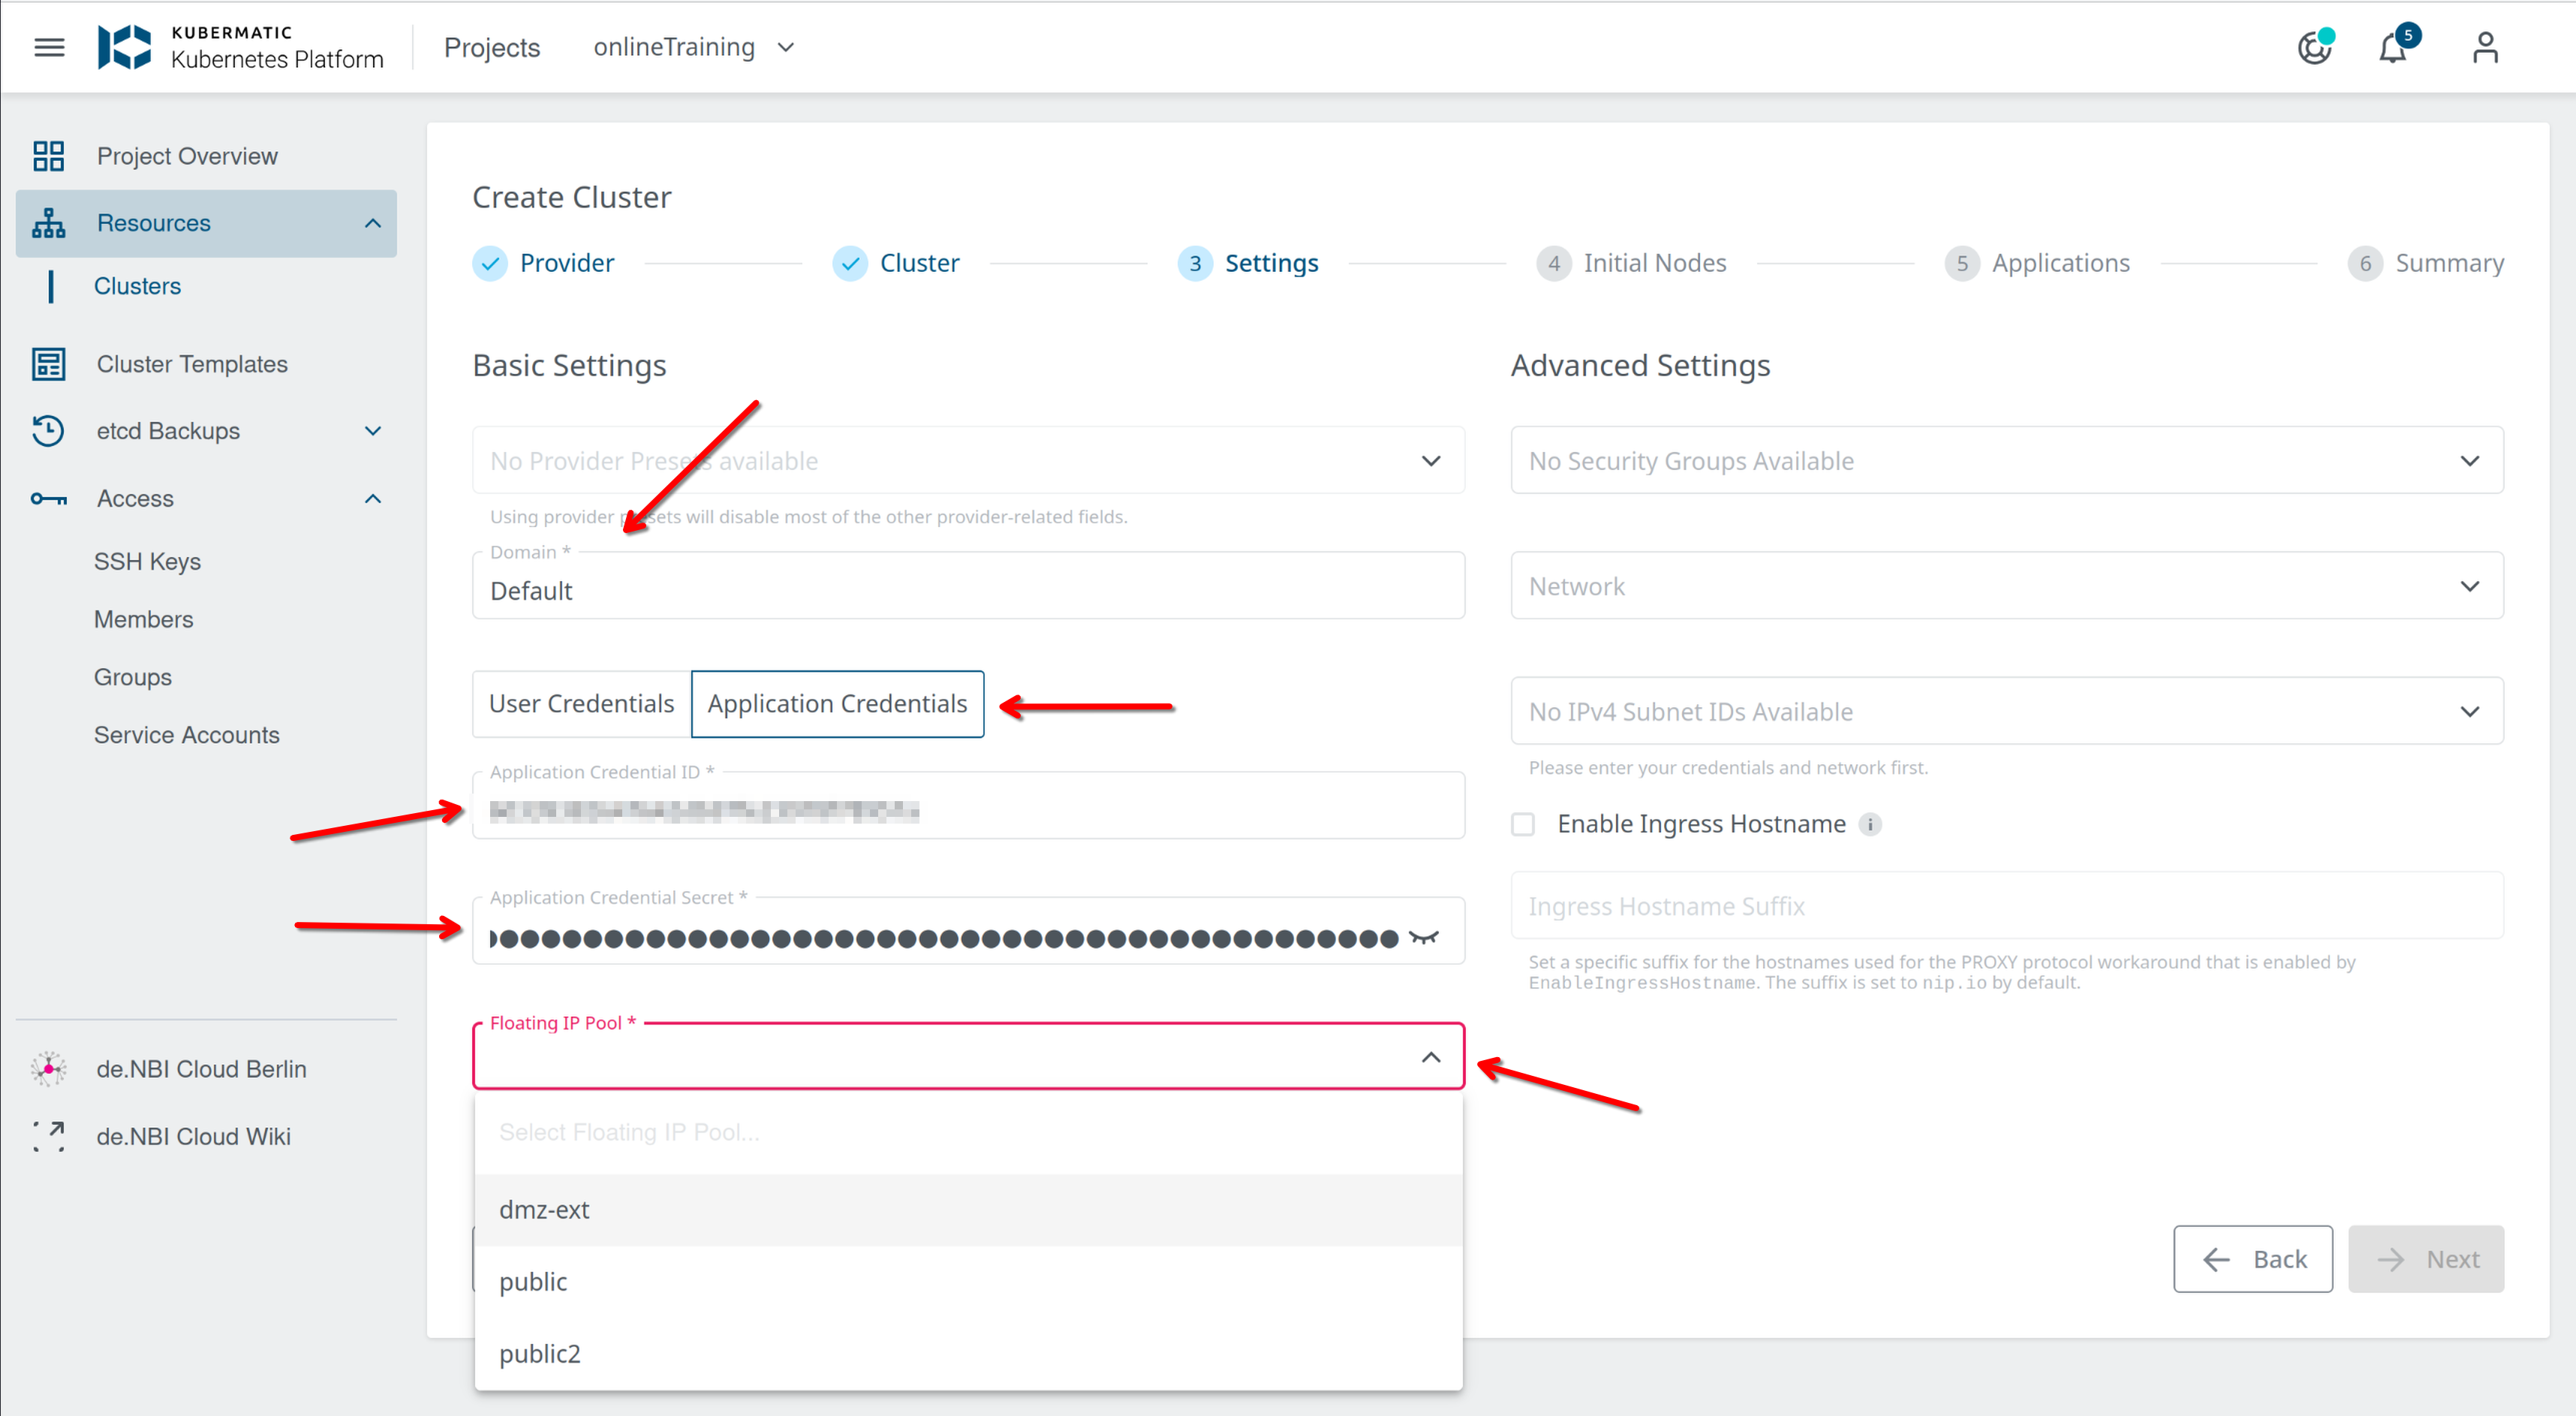The image size is (2576, 1416).
Task: Click the Cluster Templates icon
Action: [48, 364]
